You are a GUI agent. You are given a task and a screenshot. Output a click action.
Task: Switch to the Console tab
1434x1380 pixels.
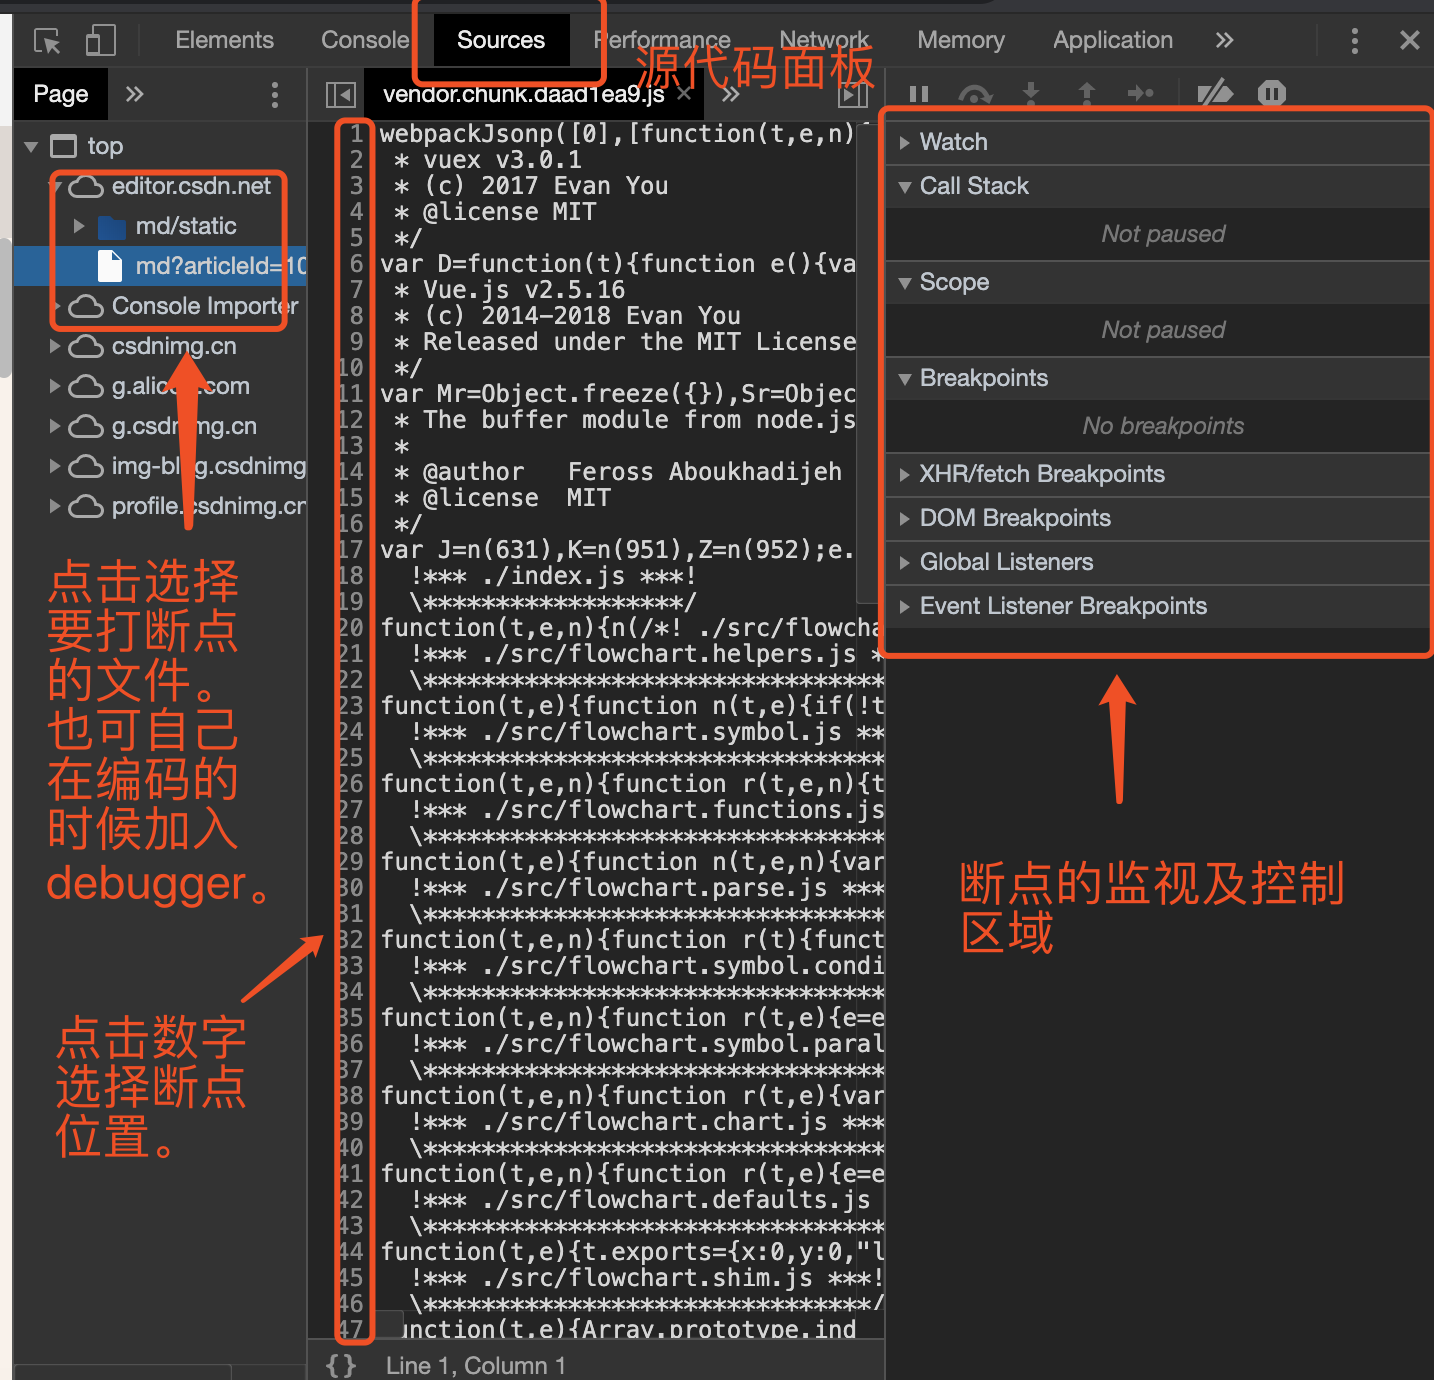365,40
